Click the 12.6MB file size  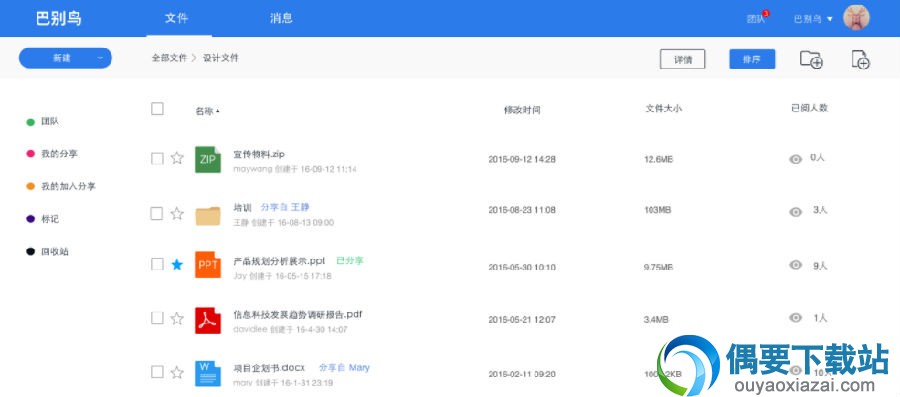pyautogui.click(x=658, y=159)
